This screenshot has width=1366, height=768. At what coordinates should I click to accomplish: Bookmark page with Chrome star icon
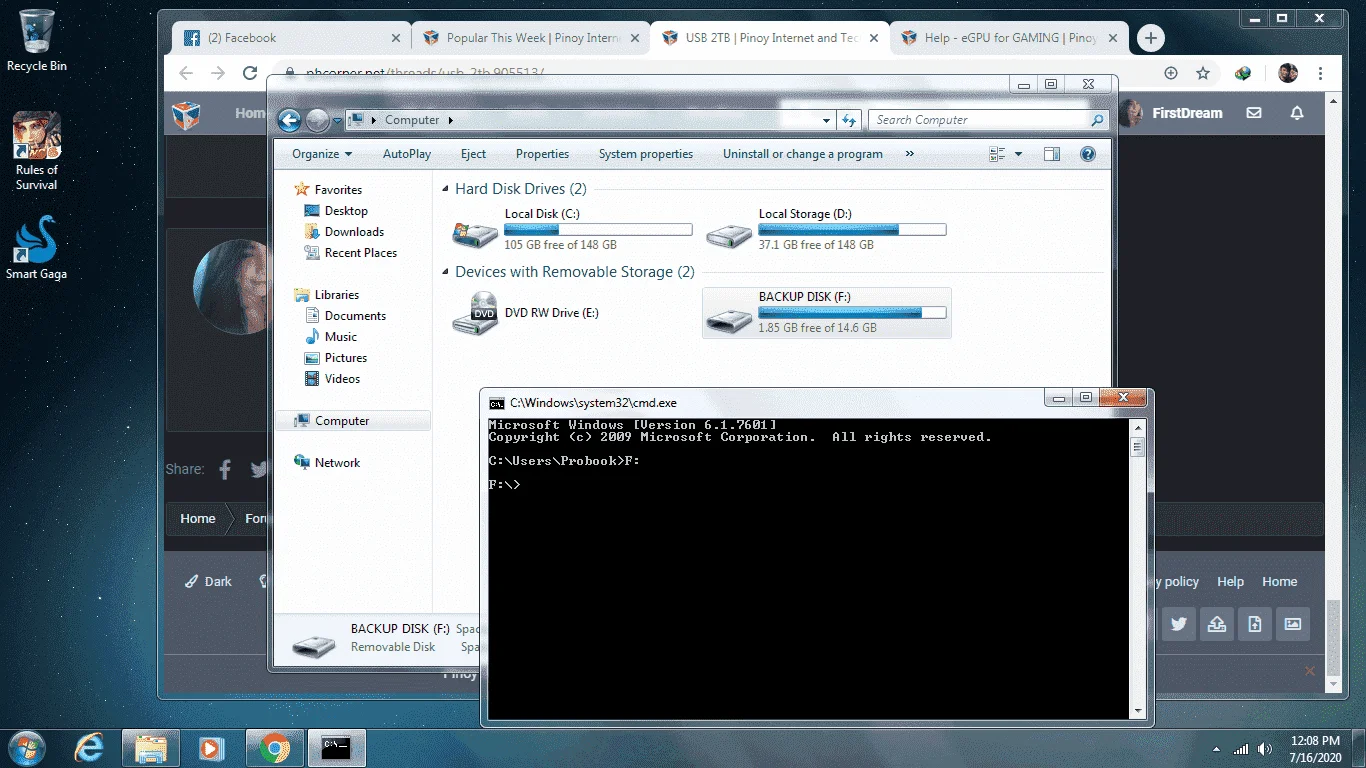[1203, 73]
